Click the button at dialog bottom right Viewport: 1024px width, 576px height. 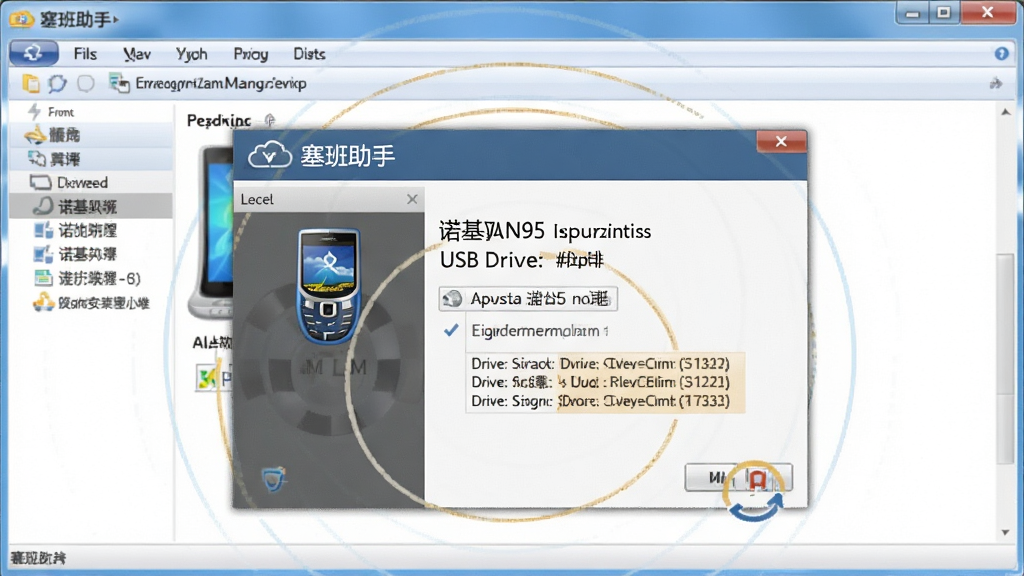click(738, 478)
